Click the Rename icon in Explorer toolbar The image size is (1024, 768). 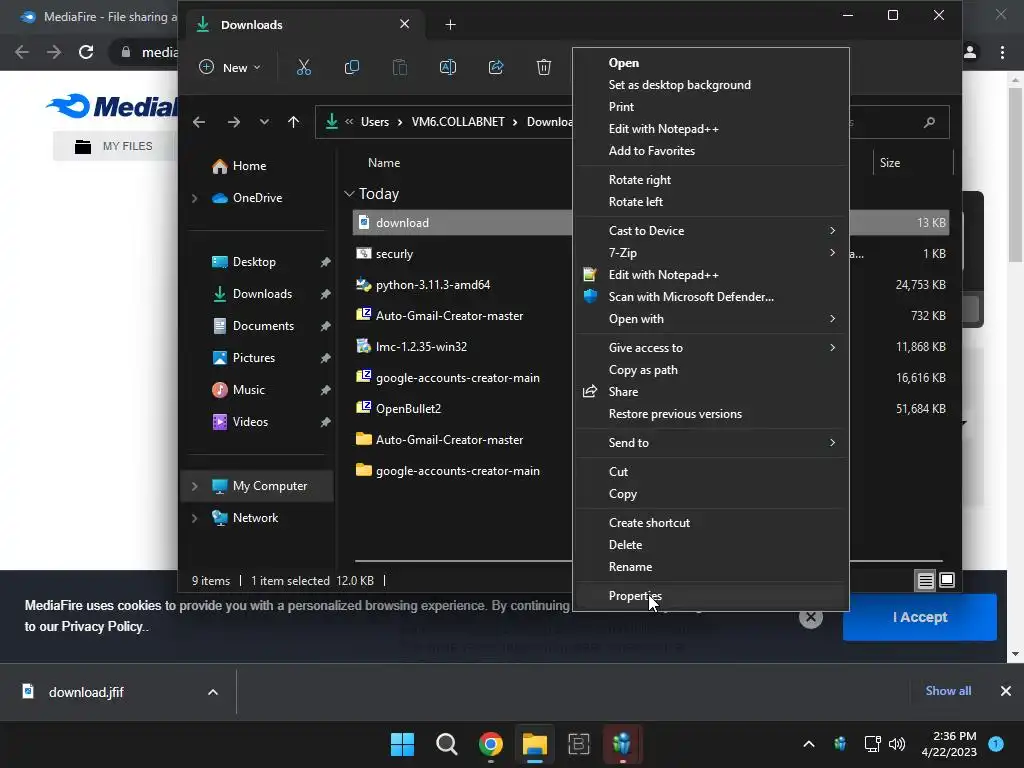click(x=448, y=67)
